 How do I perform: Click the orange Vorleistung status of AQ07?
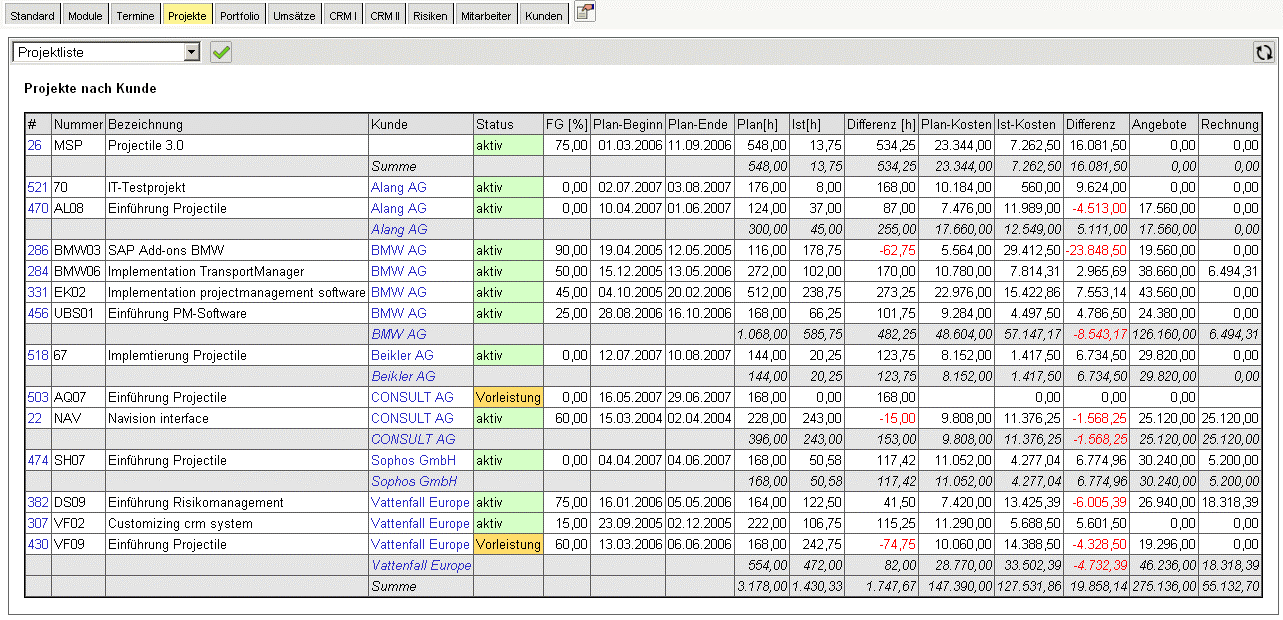508,397
